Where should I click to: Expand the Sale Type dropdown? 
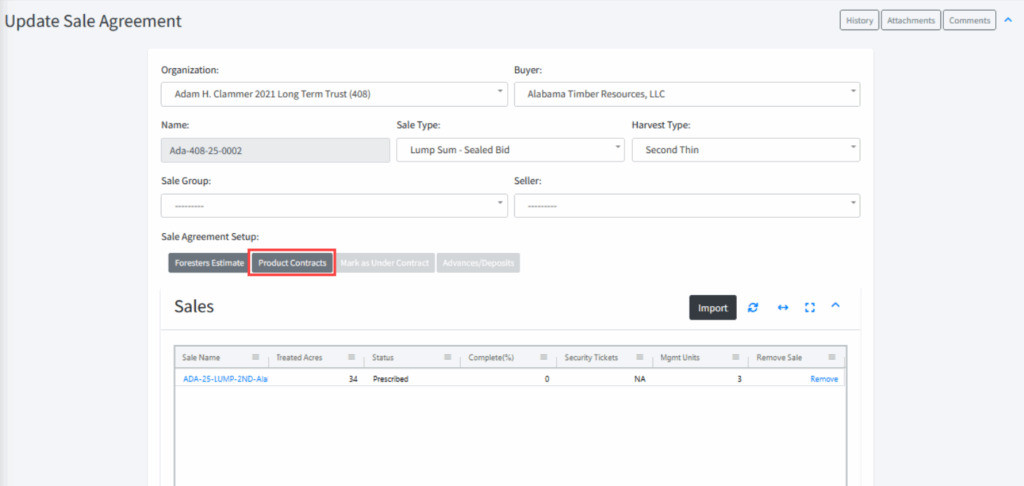510,150
